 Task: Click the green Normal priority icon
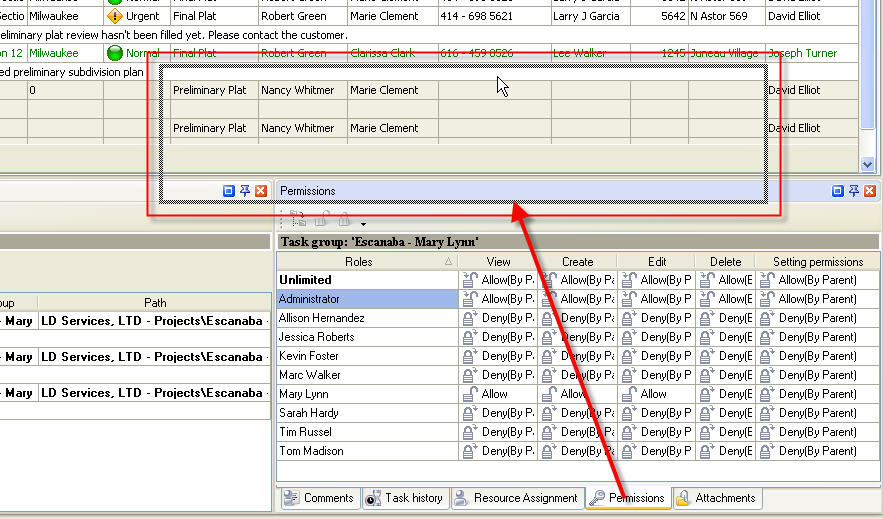click(115, 53)
